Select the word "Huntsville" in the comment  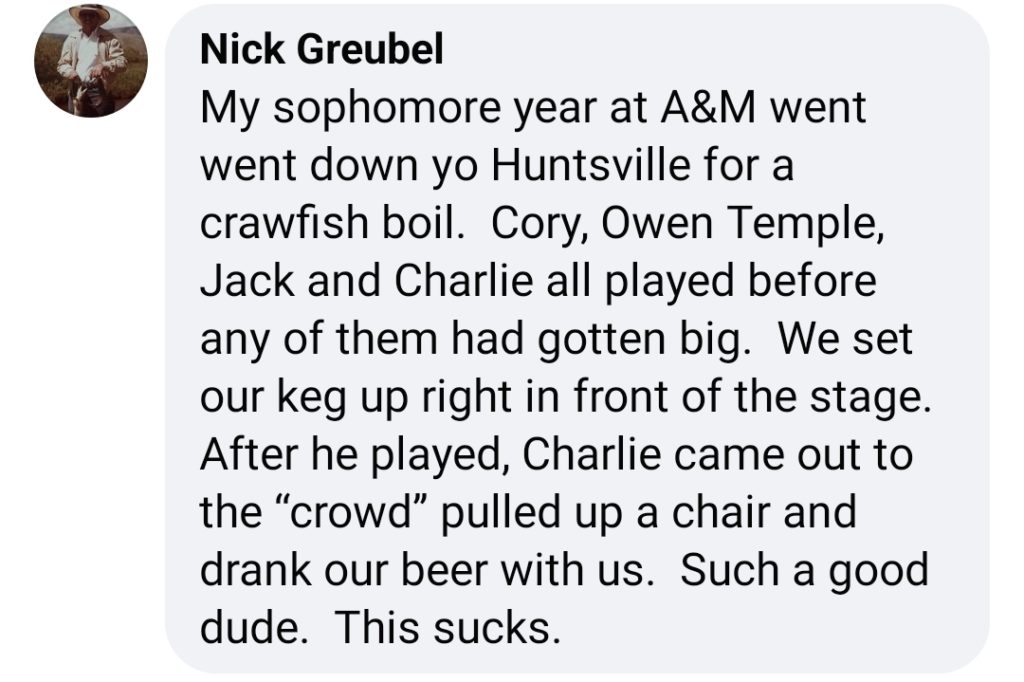click(590, 165)
